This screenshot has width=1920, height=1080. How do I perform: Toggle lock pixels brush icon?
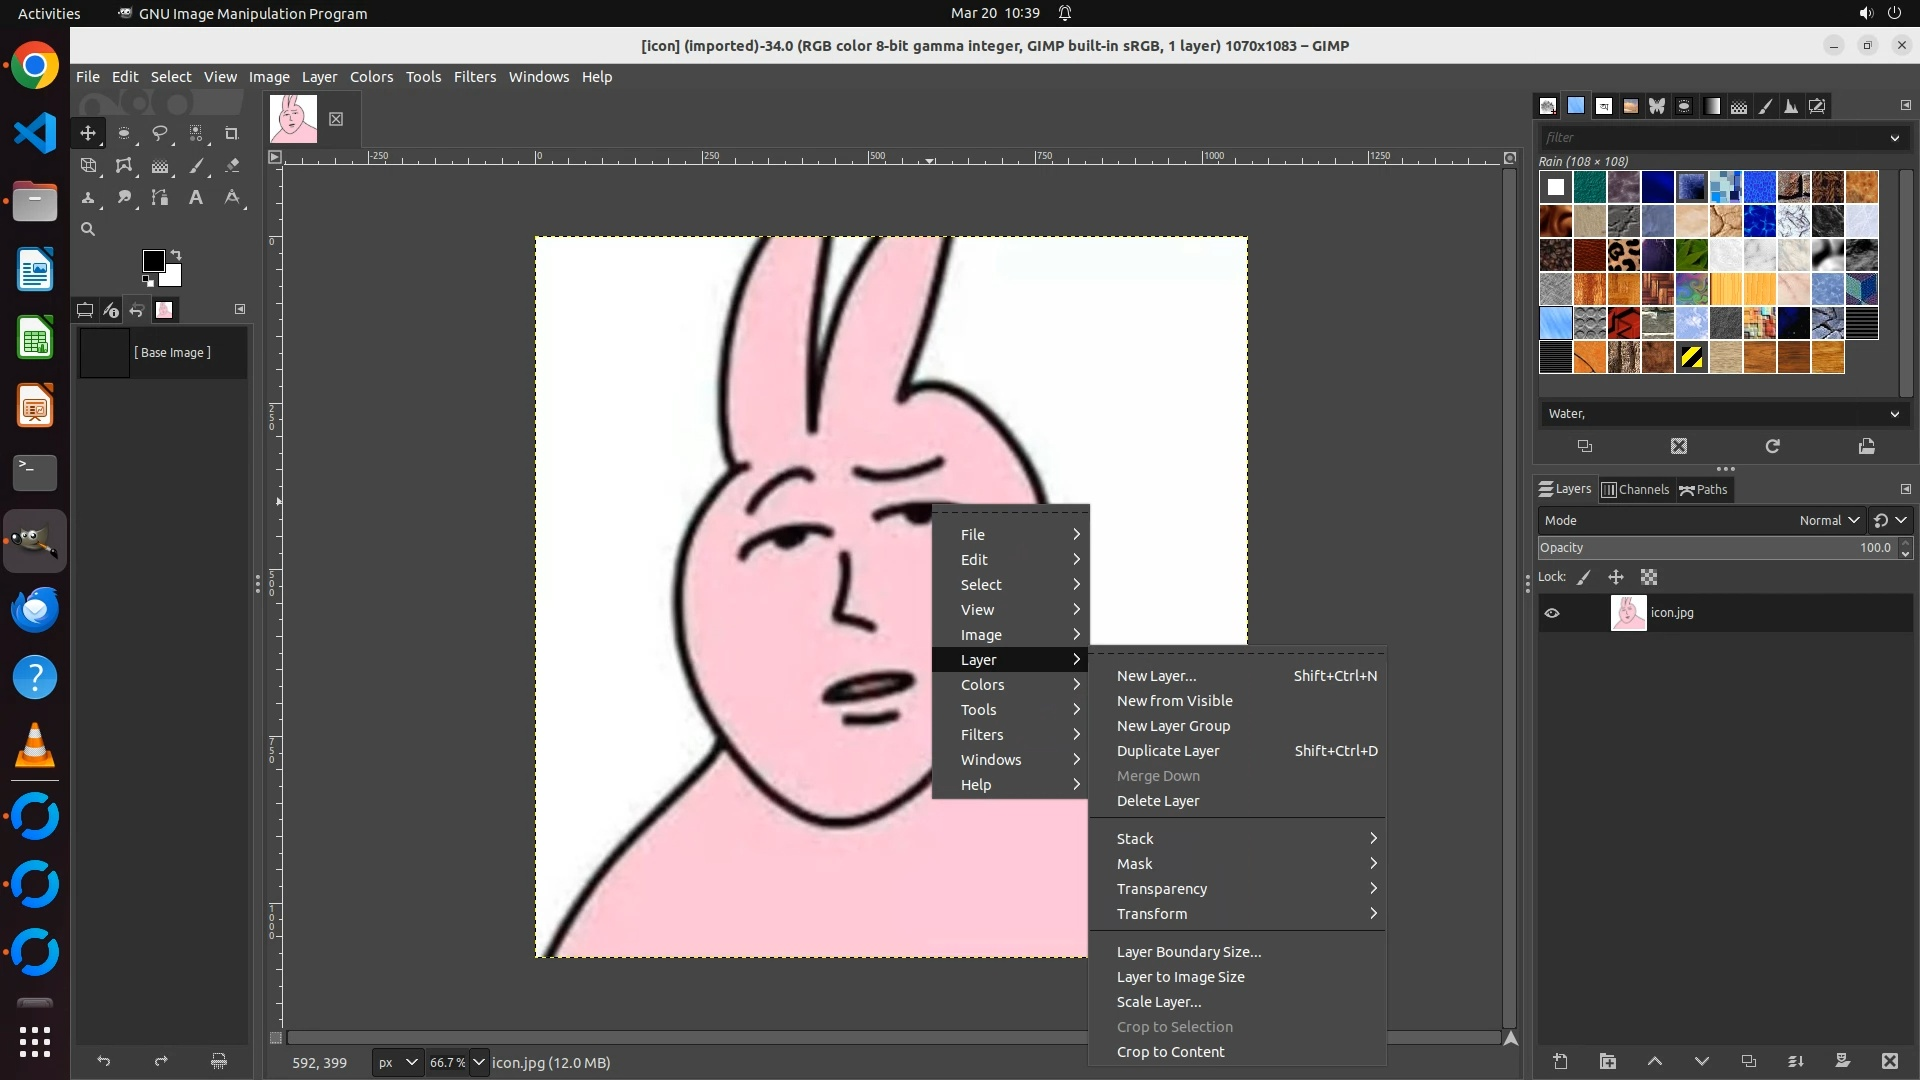point(1584,577)
